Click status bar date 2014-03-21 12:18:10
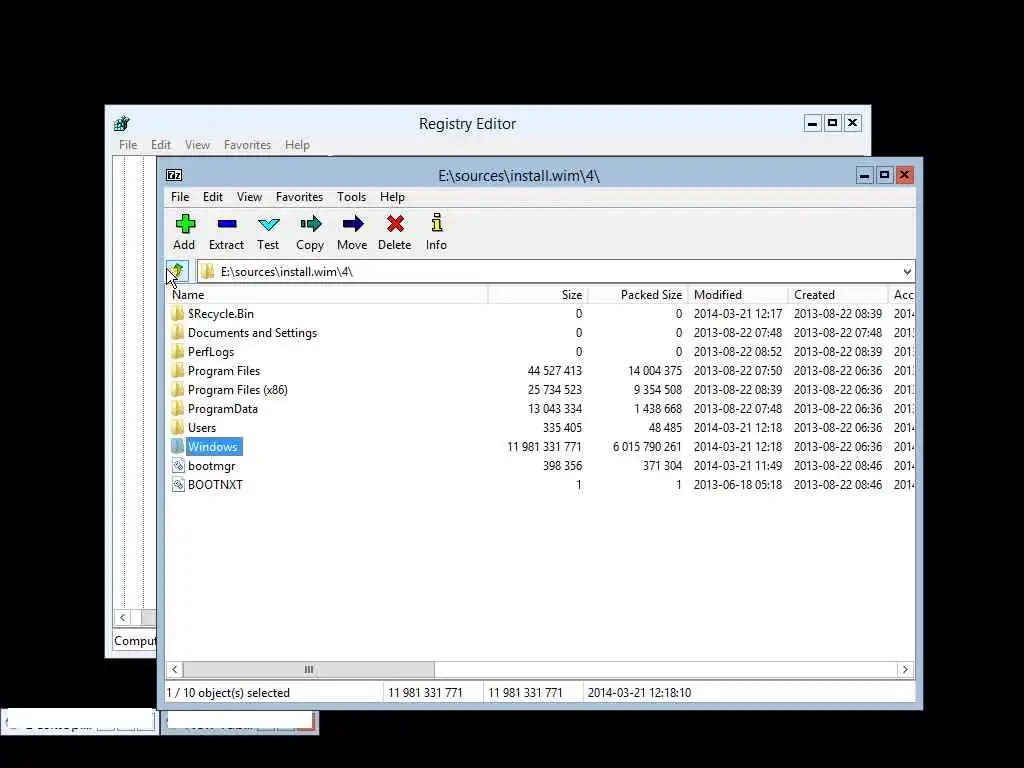Viewport: 1024px width, 768px height. tap(639, 693)
